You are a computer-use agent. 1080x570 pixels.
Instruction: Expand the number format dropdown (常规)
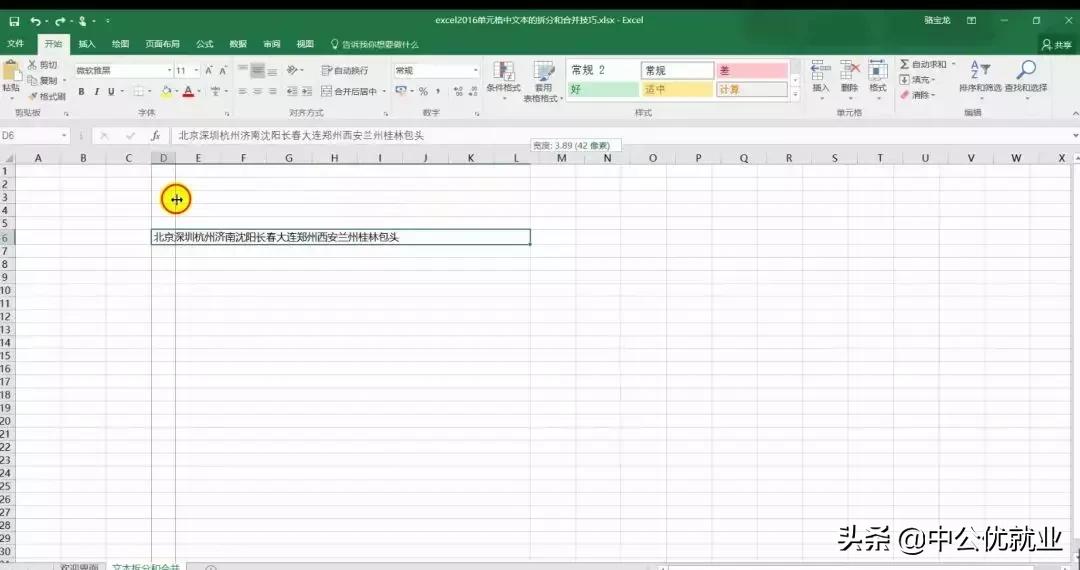[x=475, y=71]
